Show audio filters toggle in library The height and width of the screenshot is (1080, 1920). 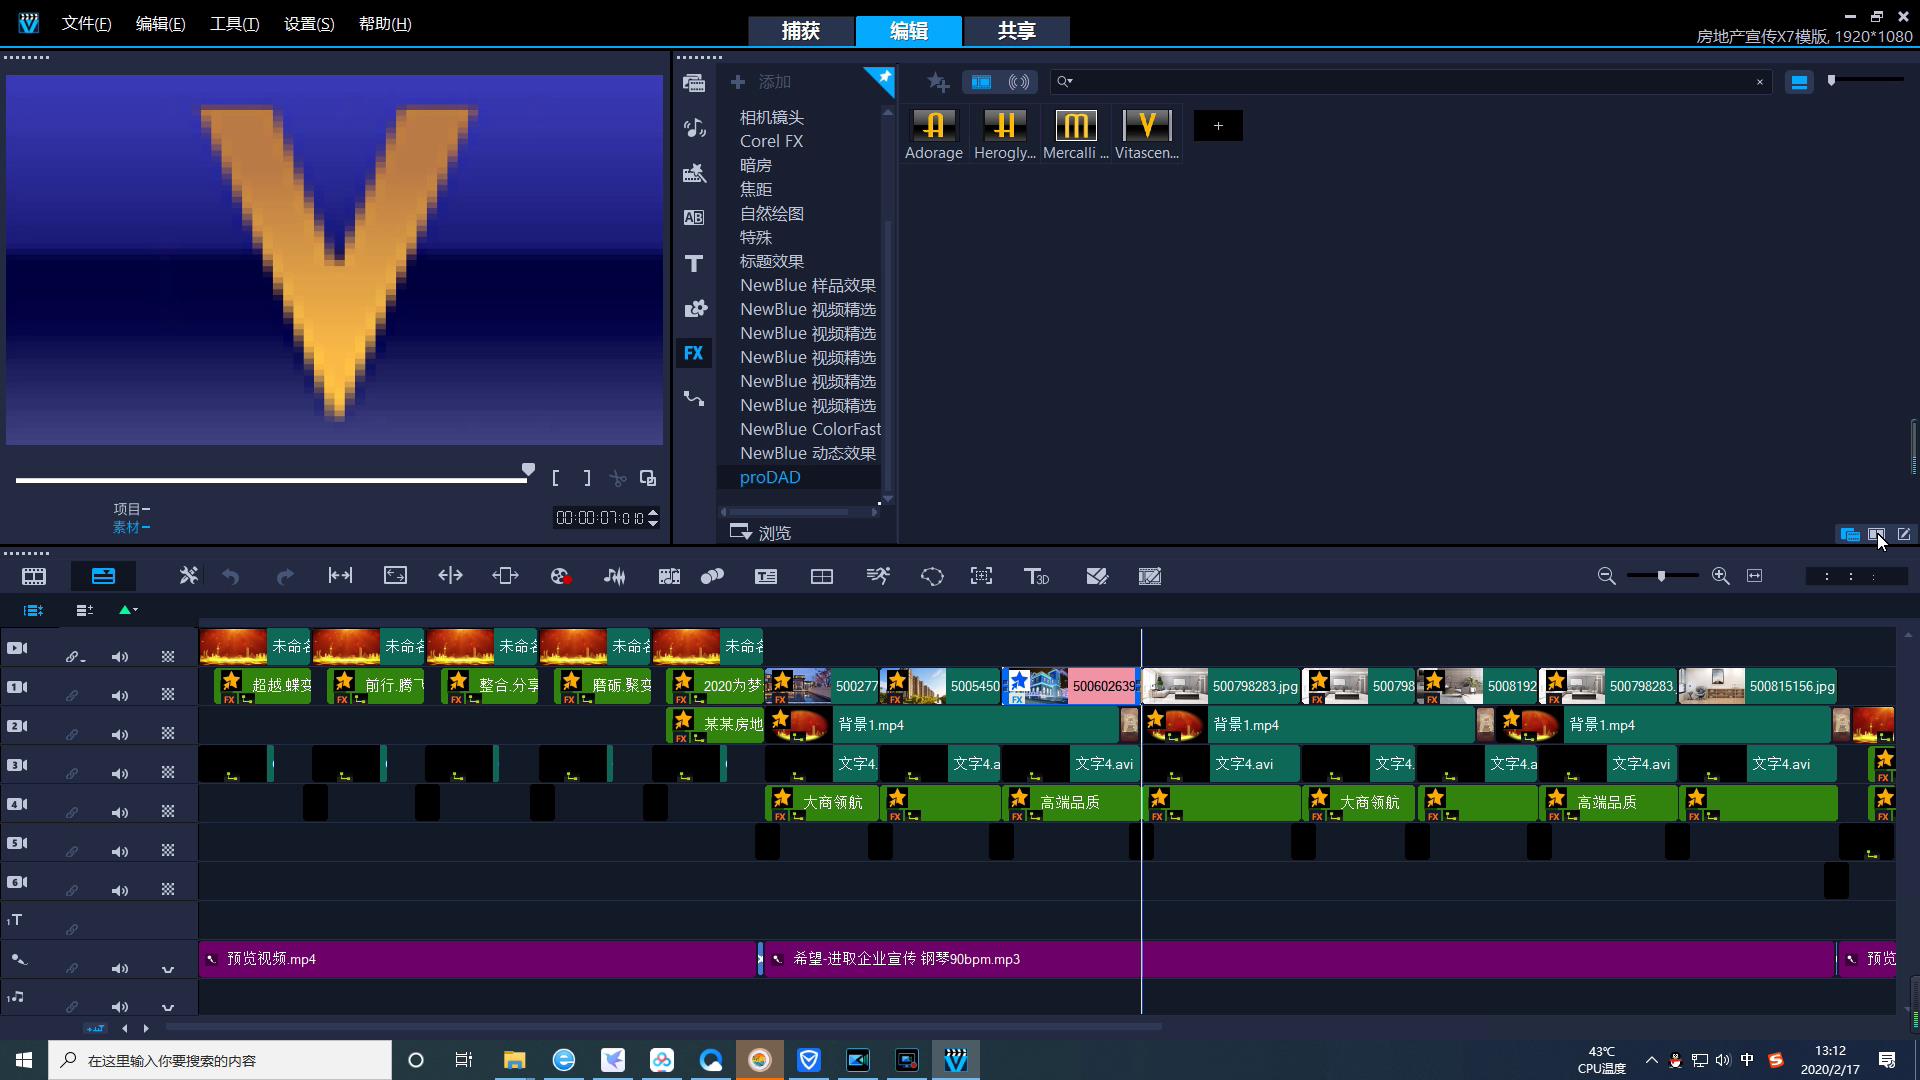tap(1019, 82)
